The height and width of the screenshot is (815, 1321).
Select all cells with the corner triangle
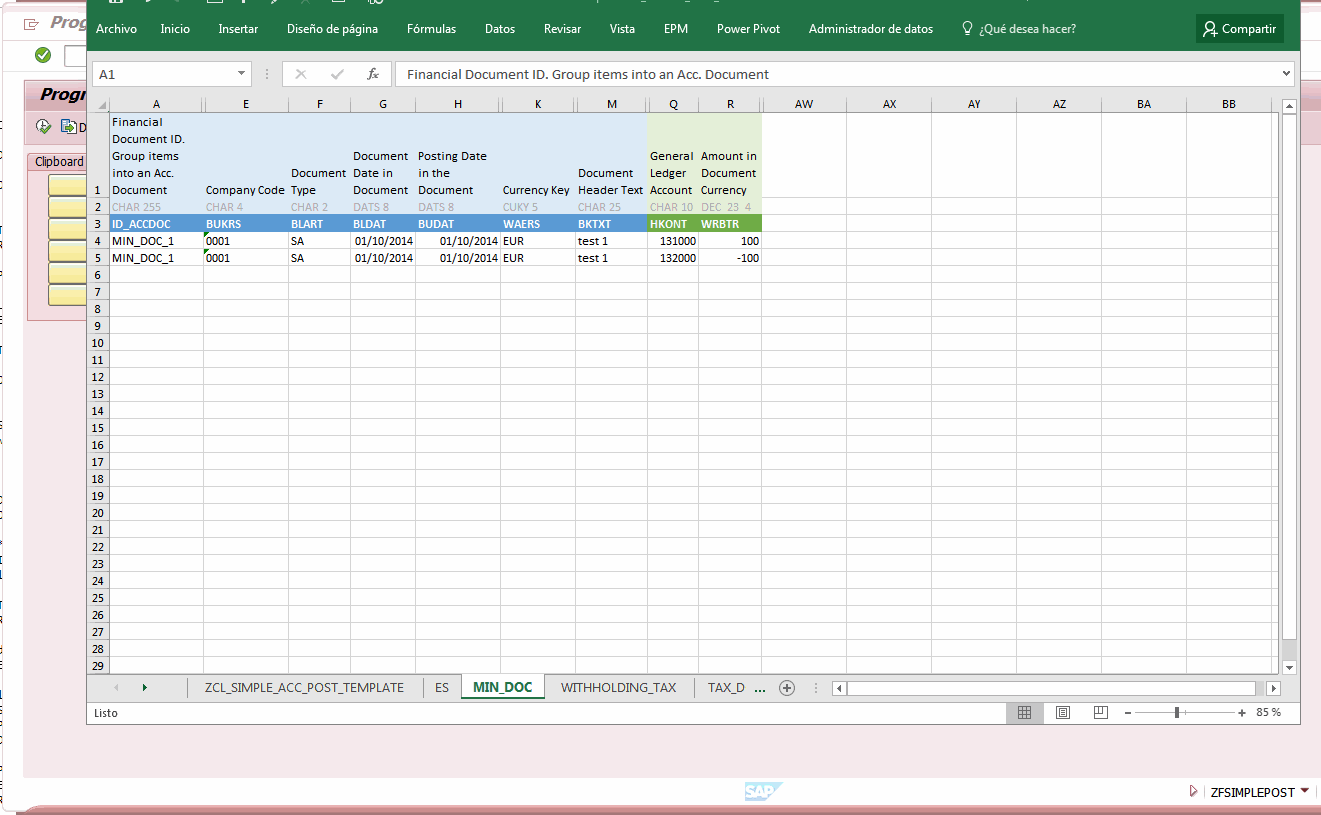coord(100,103)
